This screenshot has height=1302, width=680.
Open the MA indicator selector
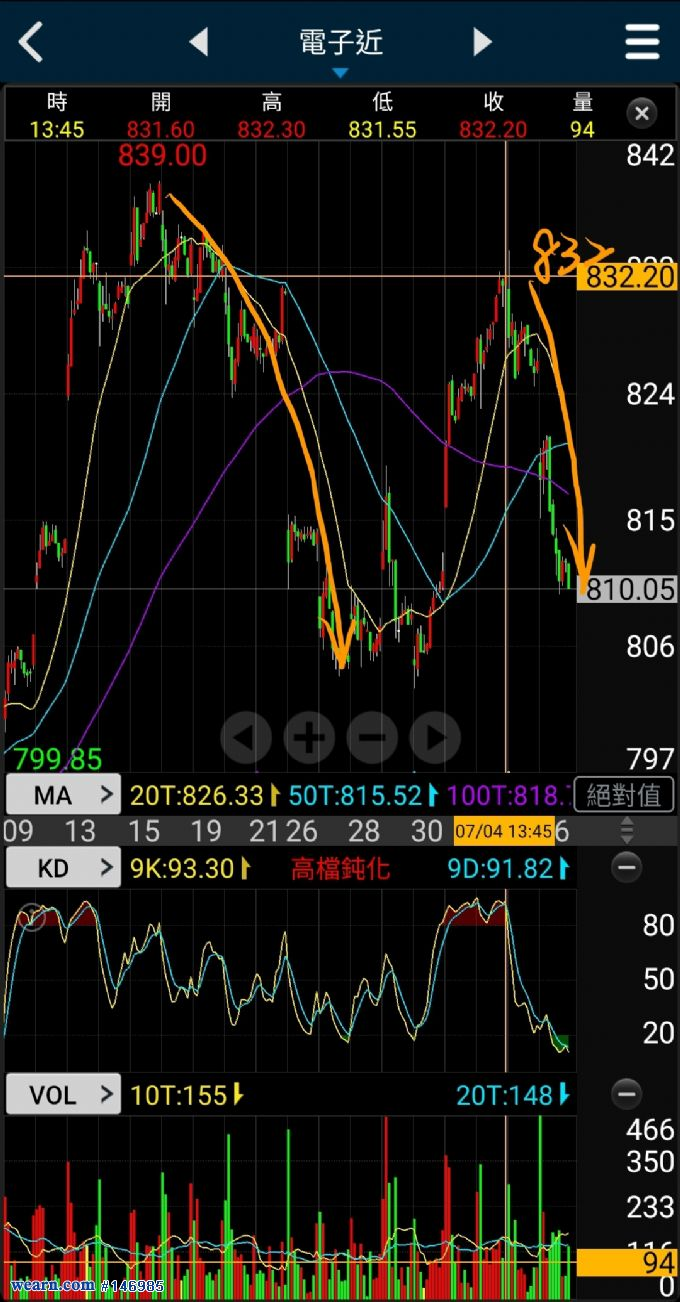coord(63,795)
